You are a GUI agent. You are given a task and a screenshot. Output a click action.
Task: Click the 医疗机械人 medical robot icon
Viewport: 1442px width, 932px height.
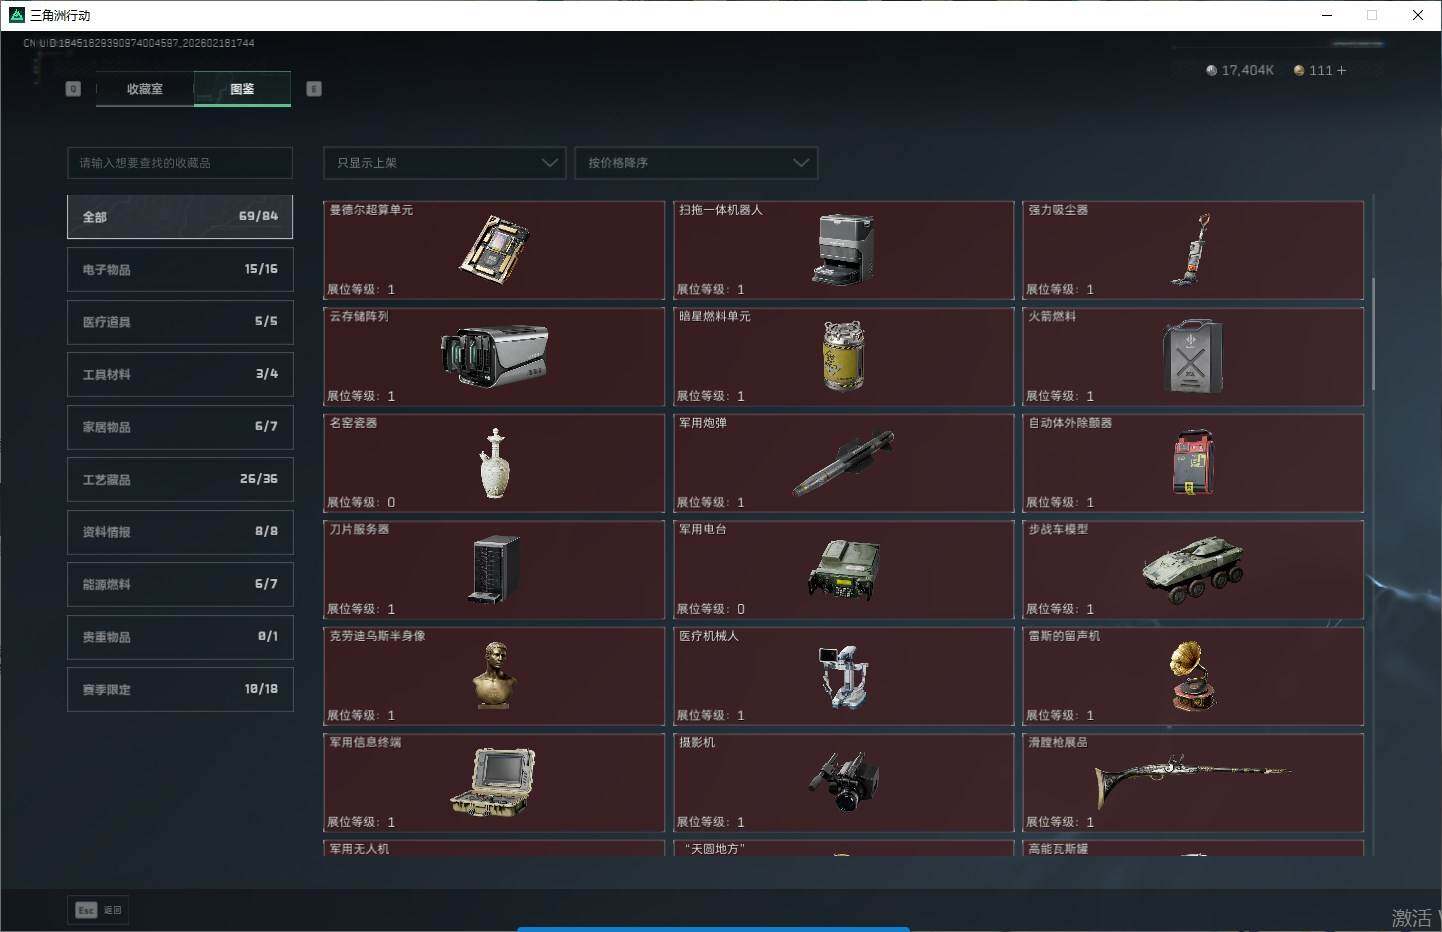pyautogui.click(x=843, y=677)
